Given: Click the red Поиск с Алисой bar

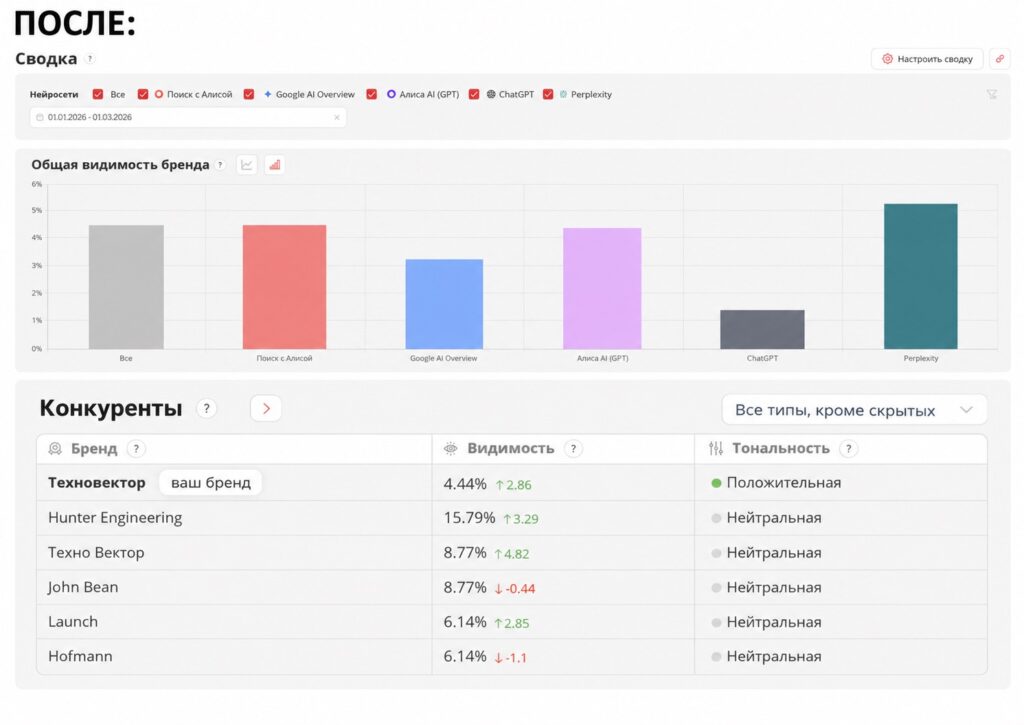Looking at the screenshot, I should click(x=284, y=287).
